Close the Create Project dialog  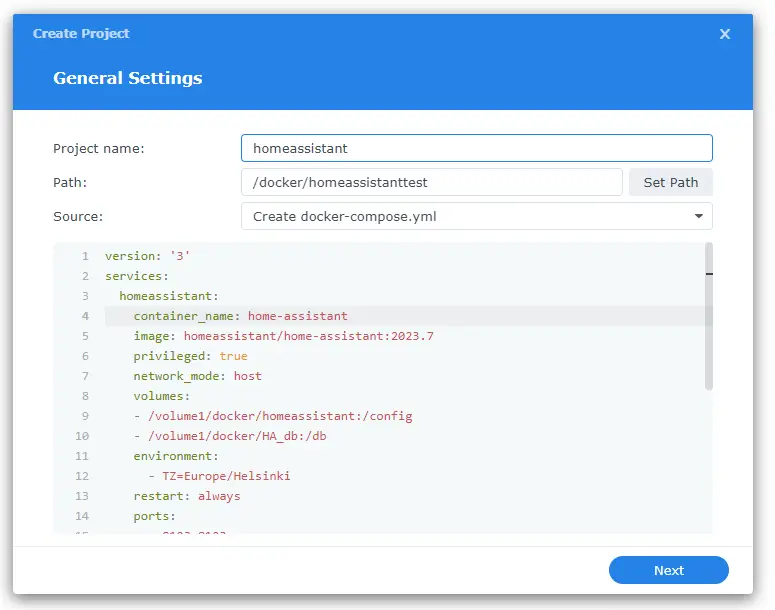click(725, 34)
